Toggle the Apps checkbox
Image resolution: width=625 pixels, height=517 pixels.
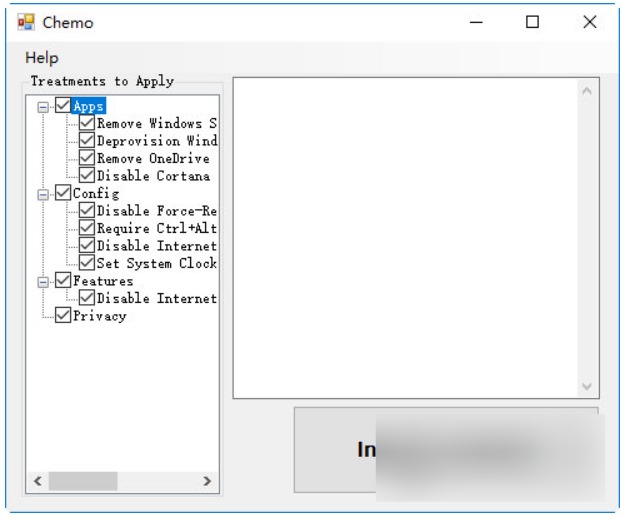coord(63,106)
